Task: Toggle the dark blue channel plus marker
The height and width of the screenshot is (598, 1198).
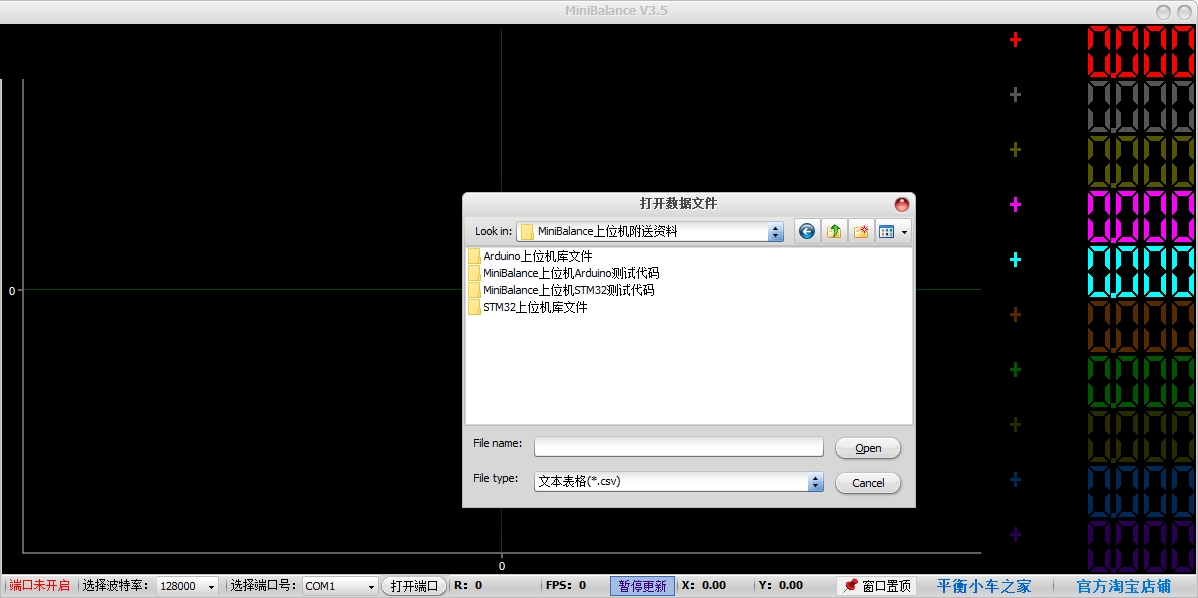Action: click(1015, 480)
